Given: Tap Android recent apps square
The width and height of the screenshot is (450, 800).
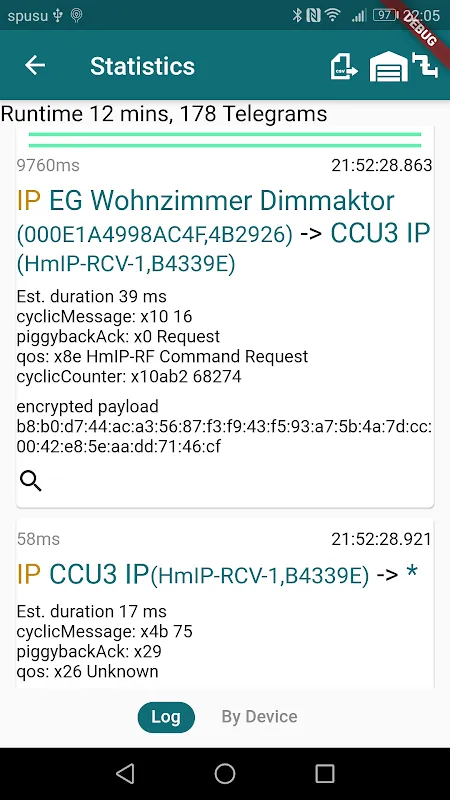Looking at the screenshot, I should pyautogui.click(x=324, y=773).
